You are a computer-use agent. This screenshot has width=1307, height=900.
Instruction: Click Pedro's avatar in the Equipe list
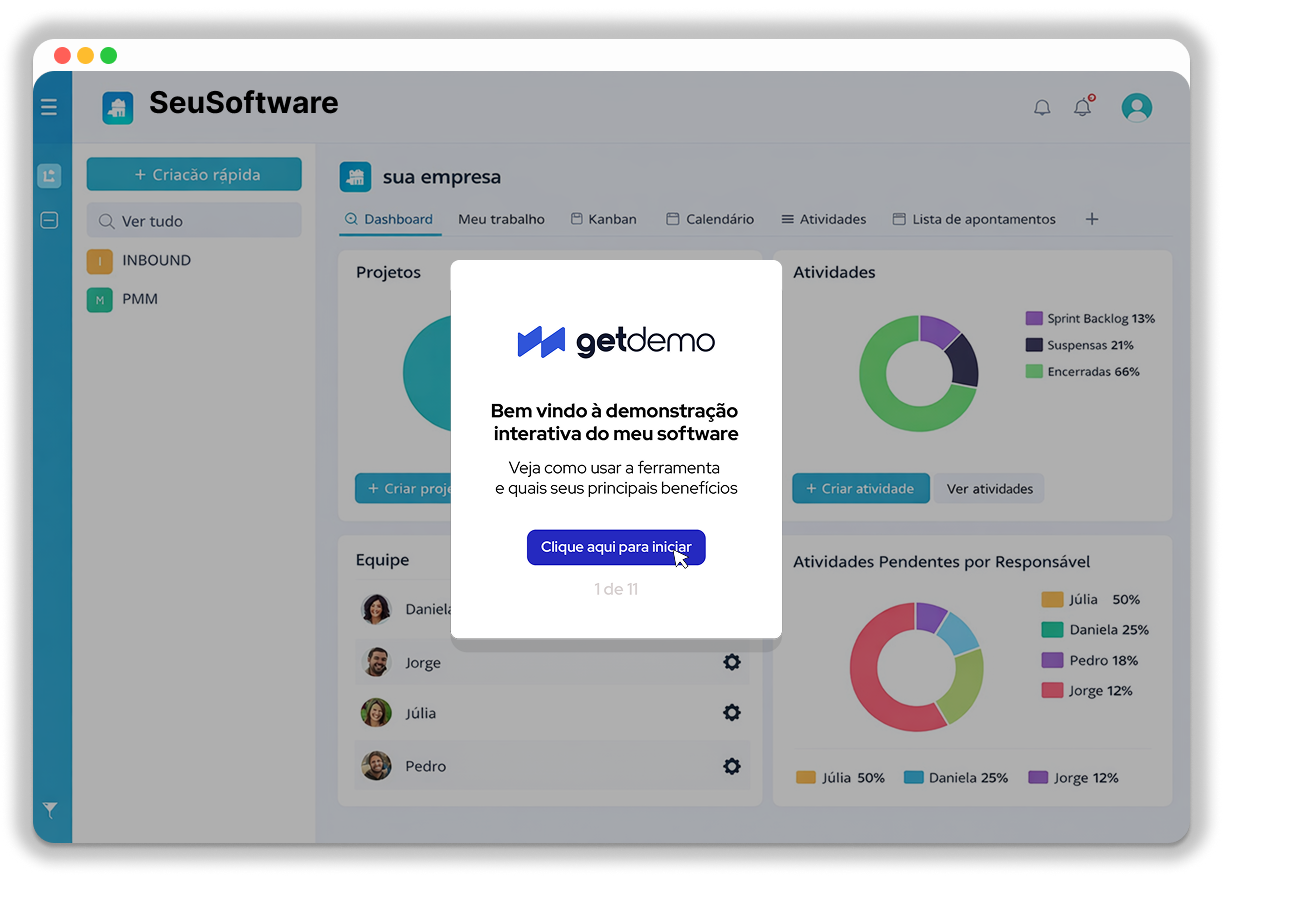click(376, 766)
